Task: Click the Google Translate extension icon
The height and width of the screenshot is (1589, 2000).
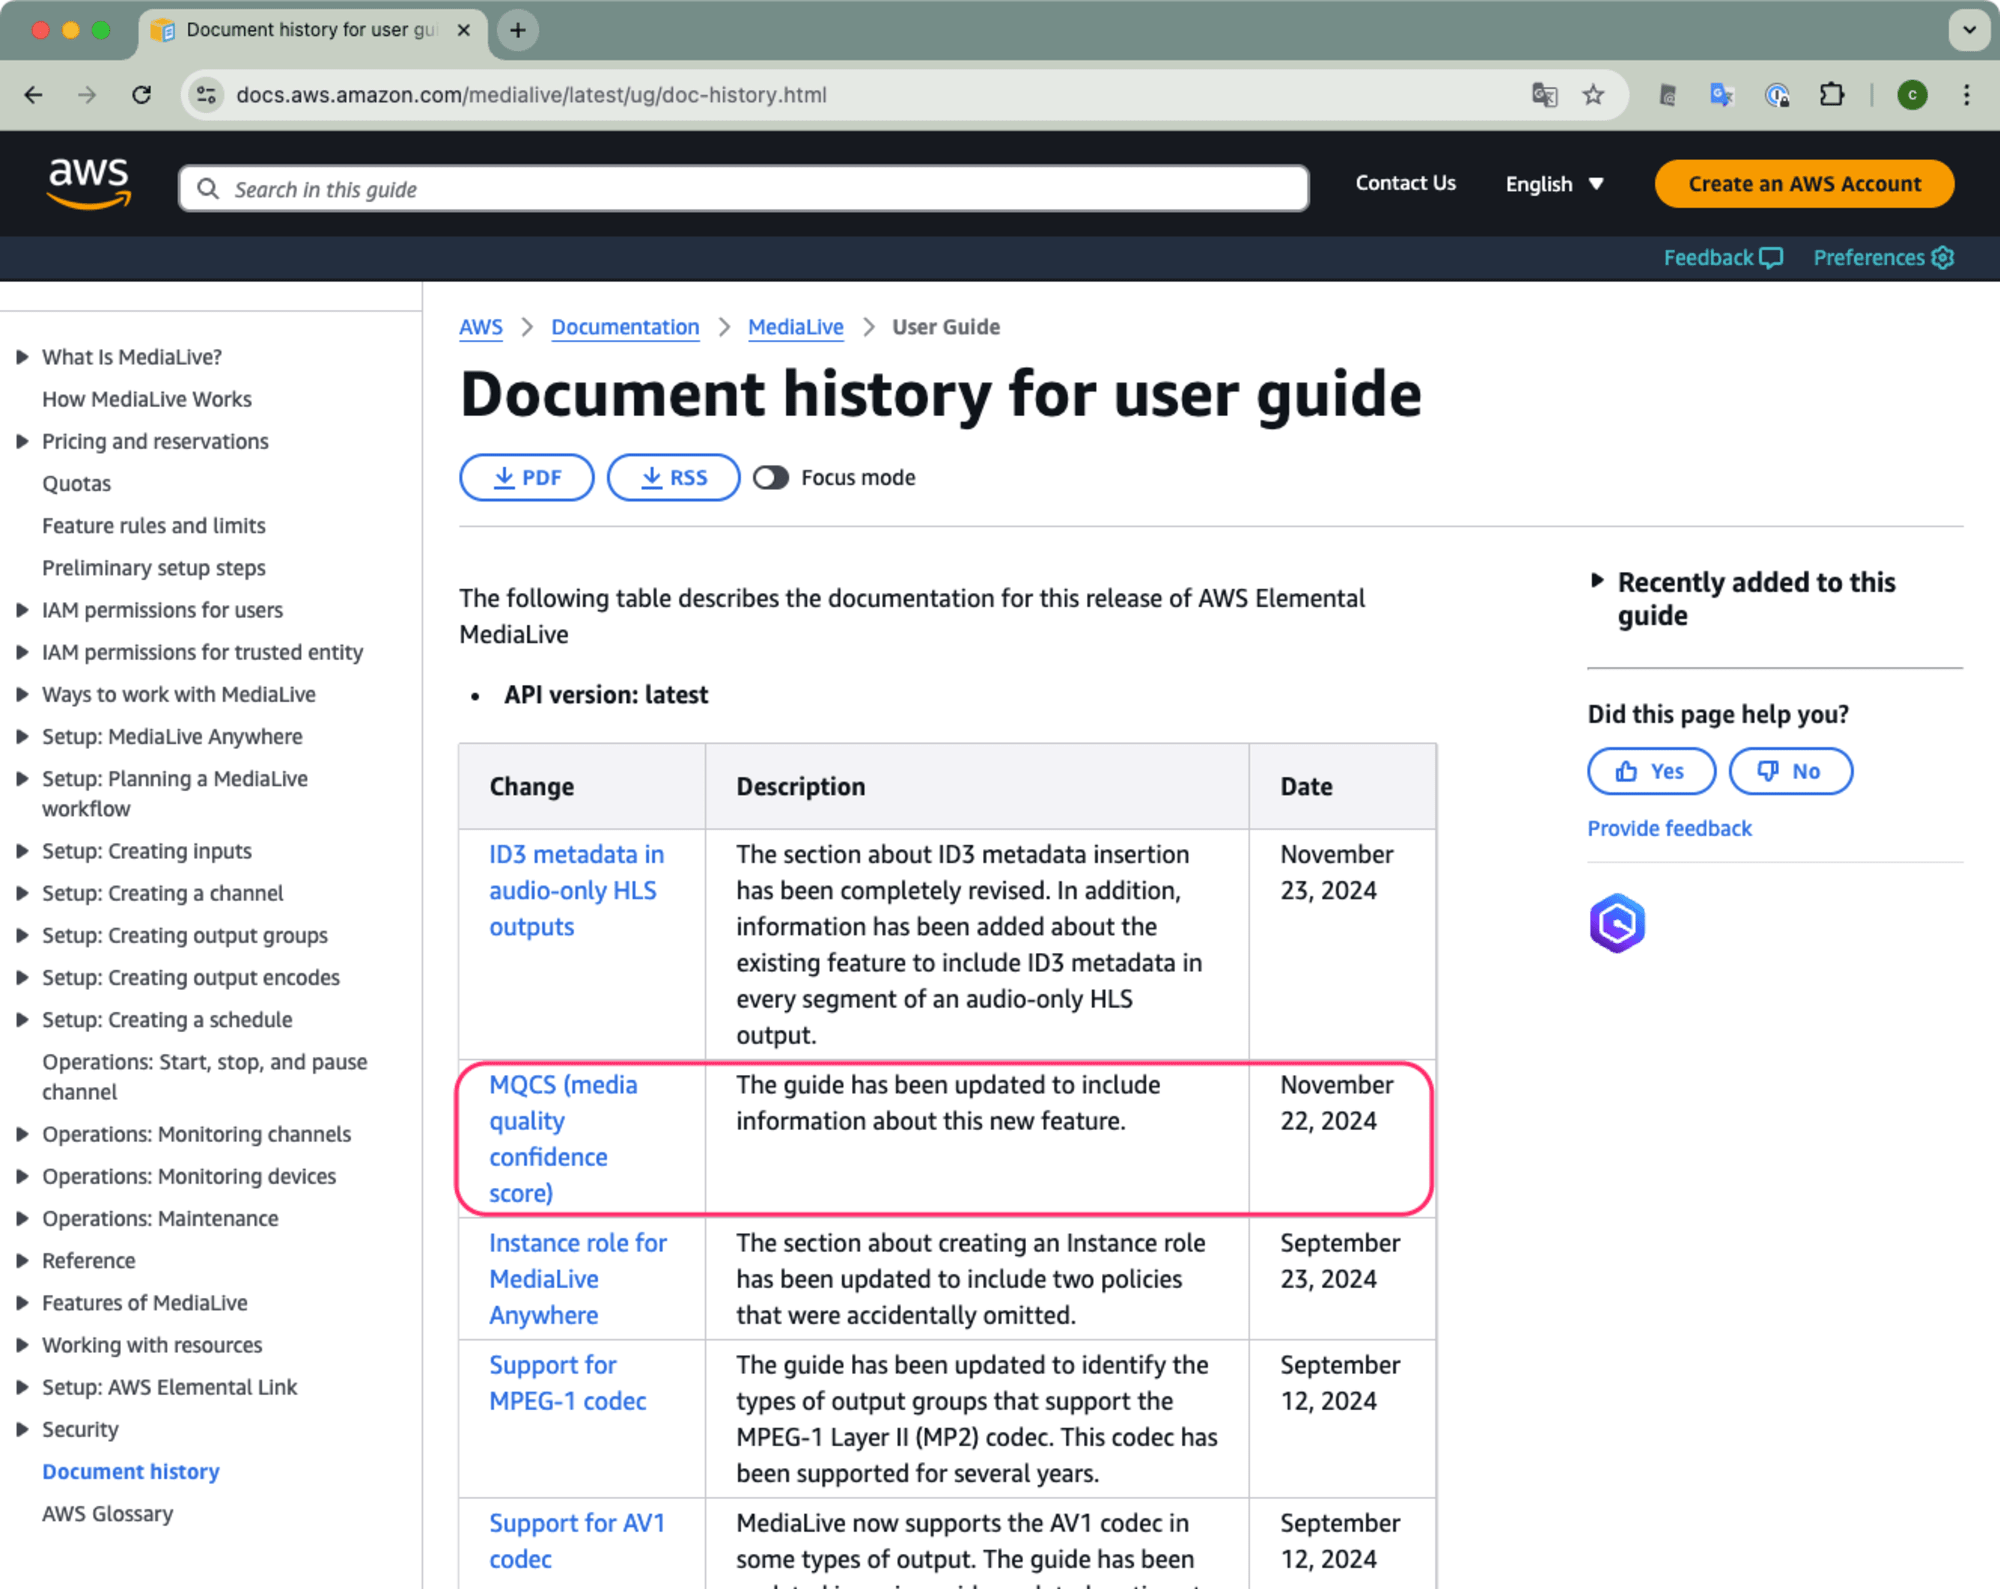Action: (1721, 95)
